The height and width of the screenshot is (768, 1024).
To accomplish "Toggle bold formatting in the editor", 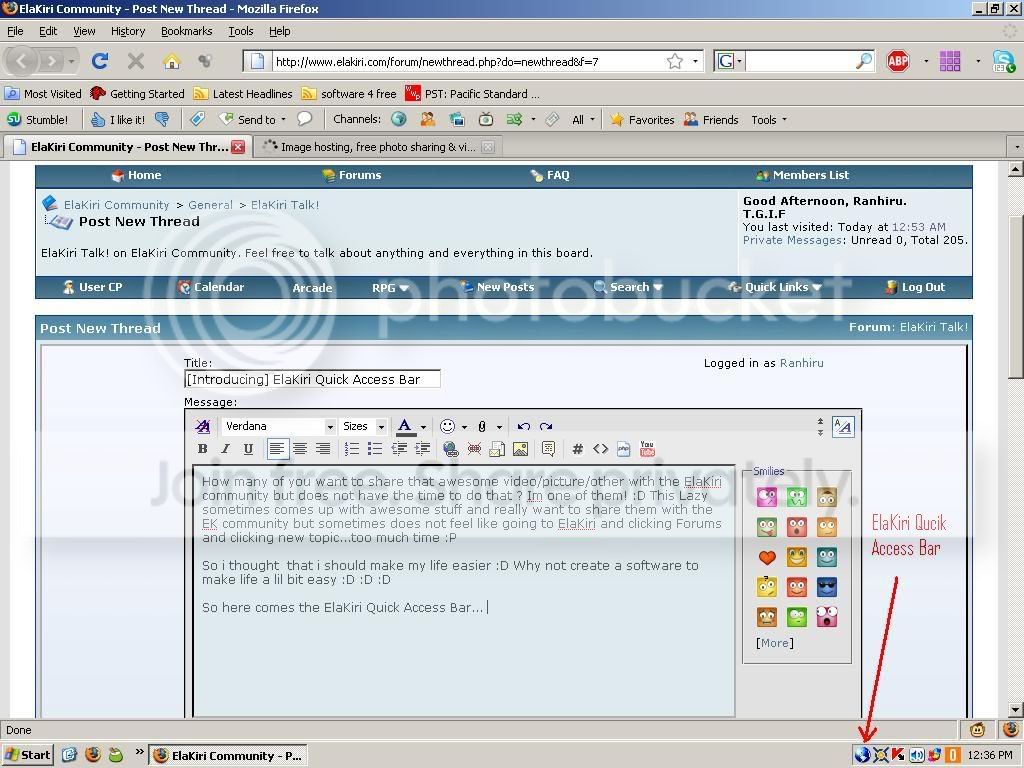I will click(202, 449).
